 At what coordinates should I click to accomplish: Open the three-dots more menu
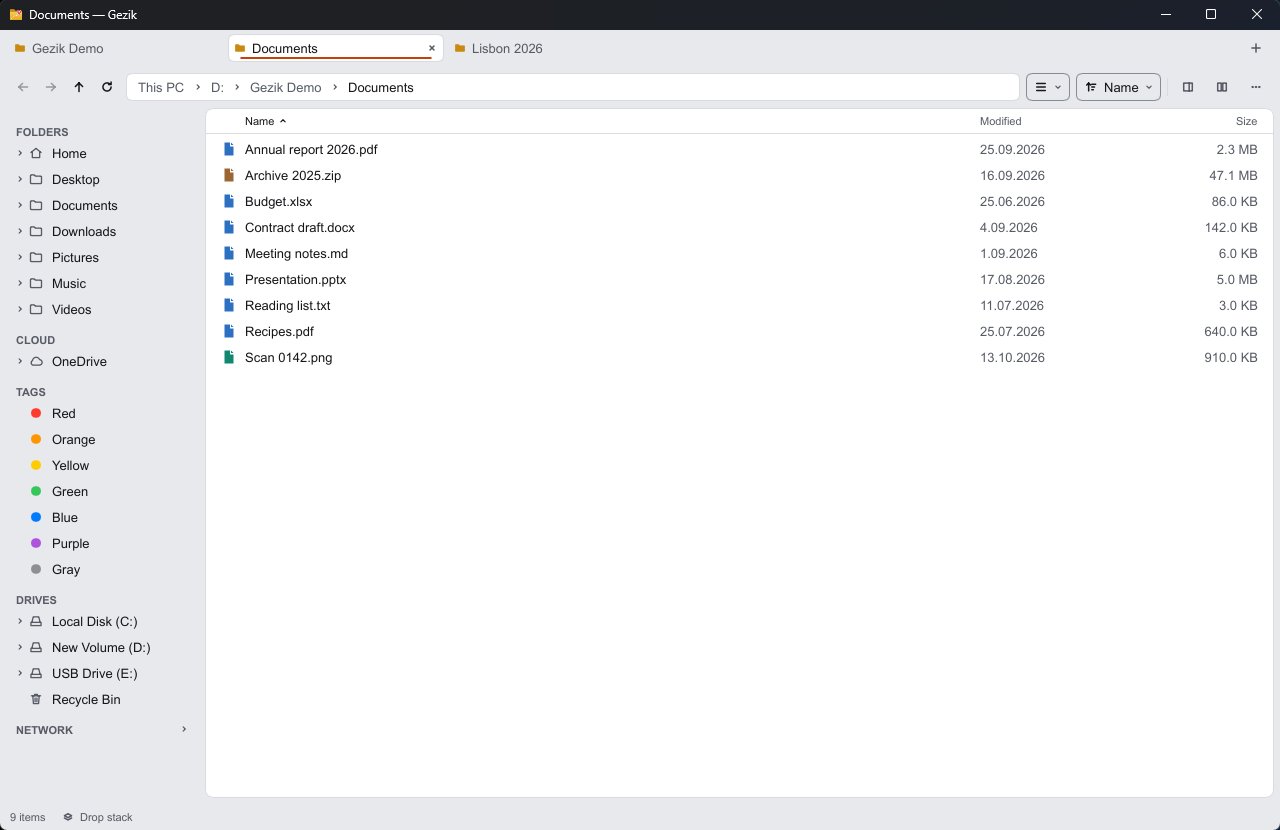pyautogui.click(x=1256, y=87)
